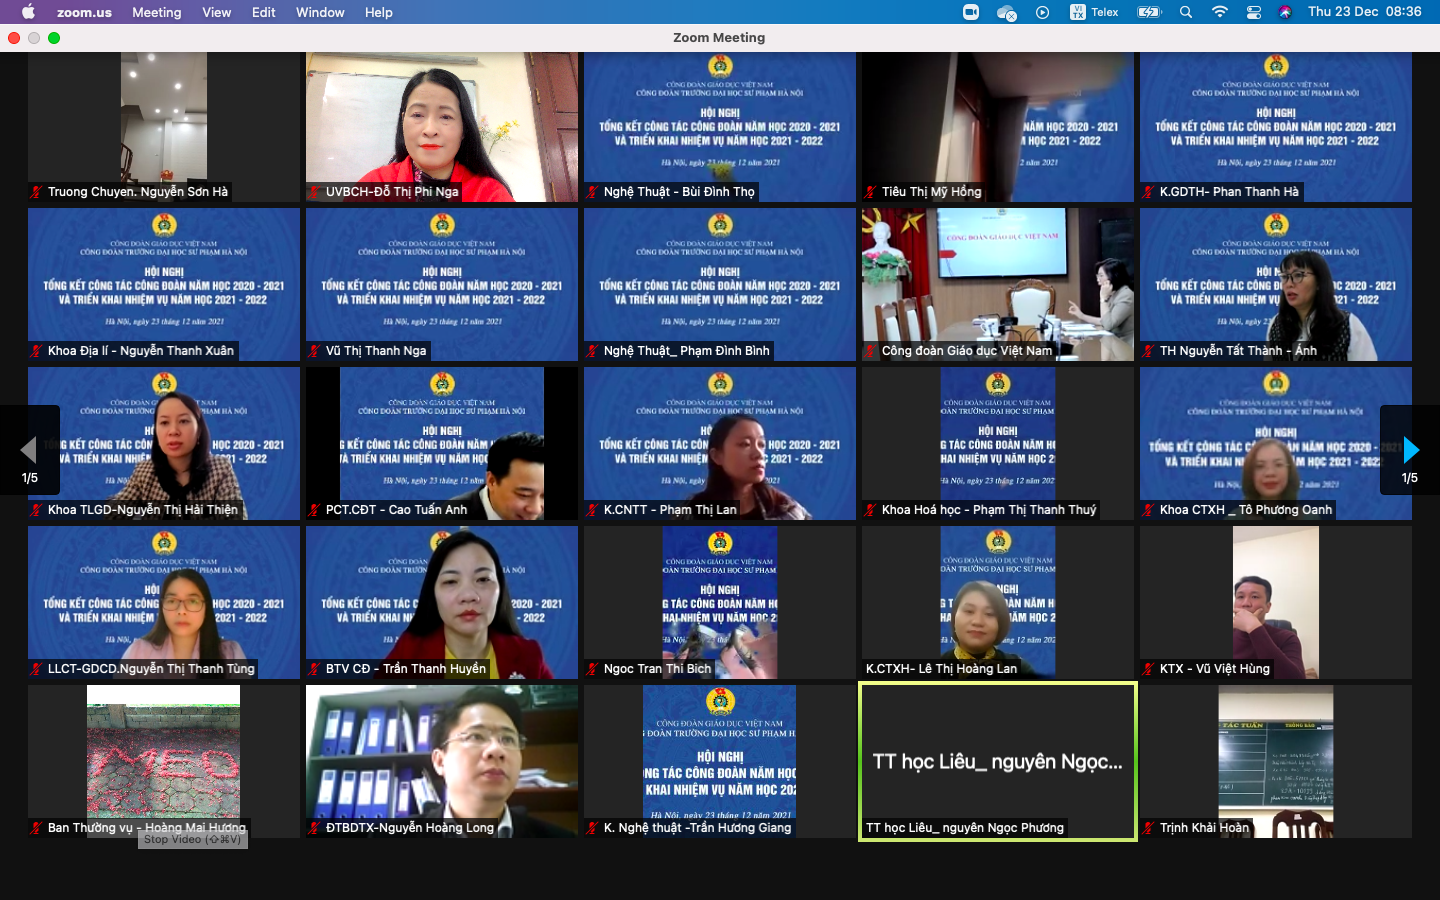Open Telex input source menu
Viewport: 1440px width, 900px height.
(x=1094, y=12)
